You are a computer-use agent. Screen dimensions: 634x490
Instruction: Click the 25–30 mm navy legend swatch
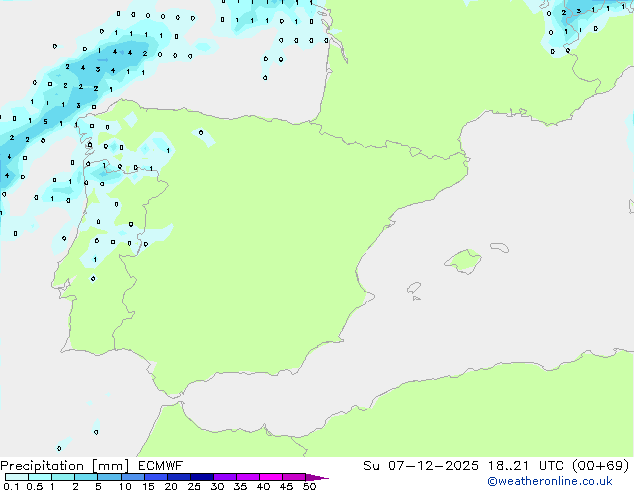[201, 477]
